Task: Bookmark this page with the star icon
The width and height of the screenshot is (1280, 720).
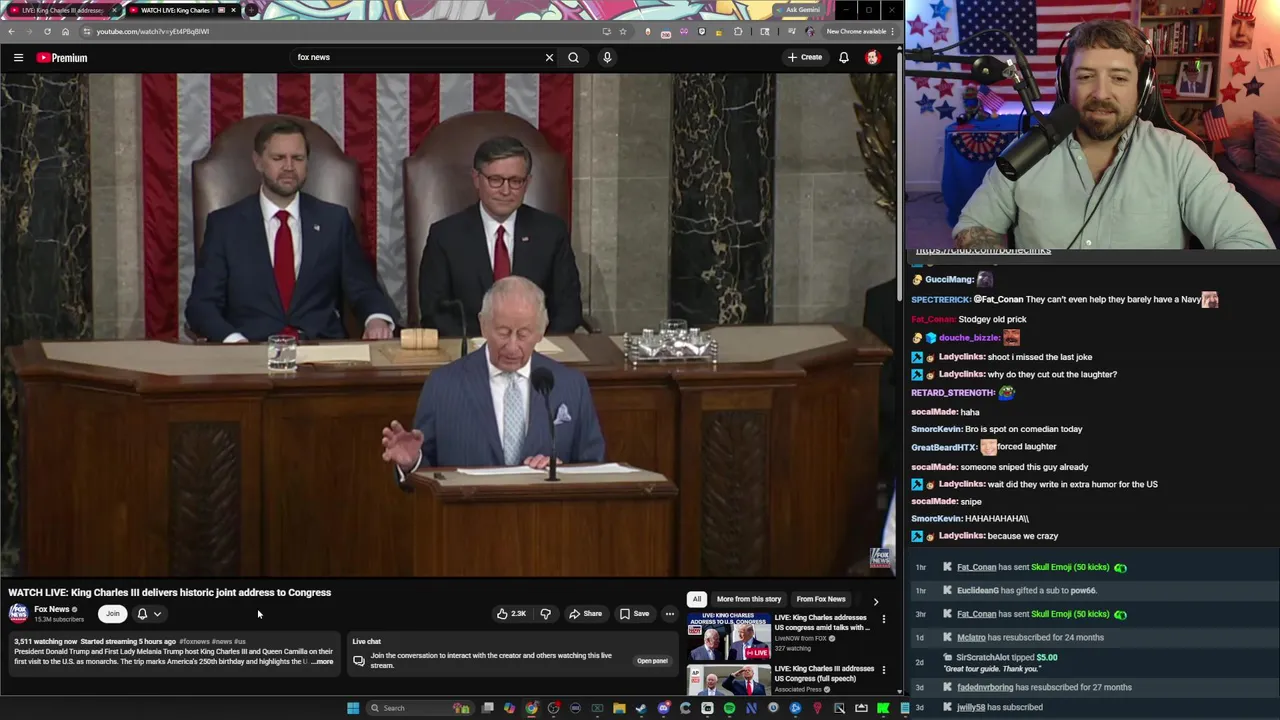Action: pos(623,31)
